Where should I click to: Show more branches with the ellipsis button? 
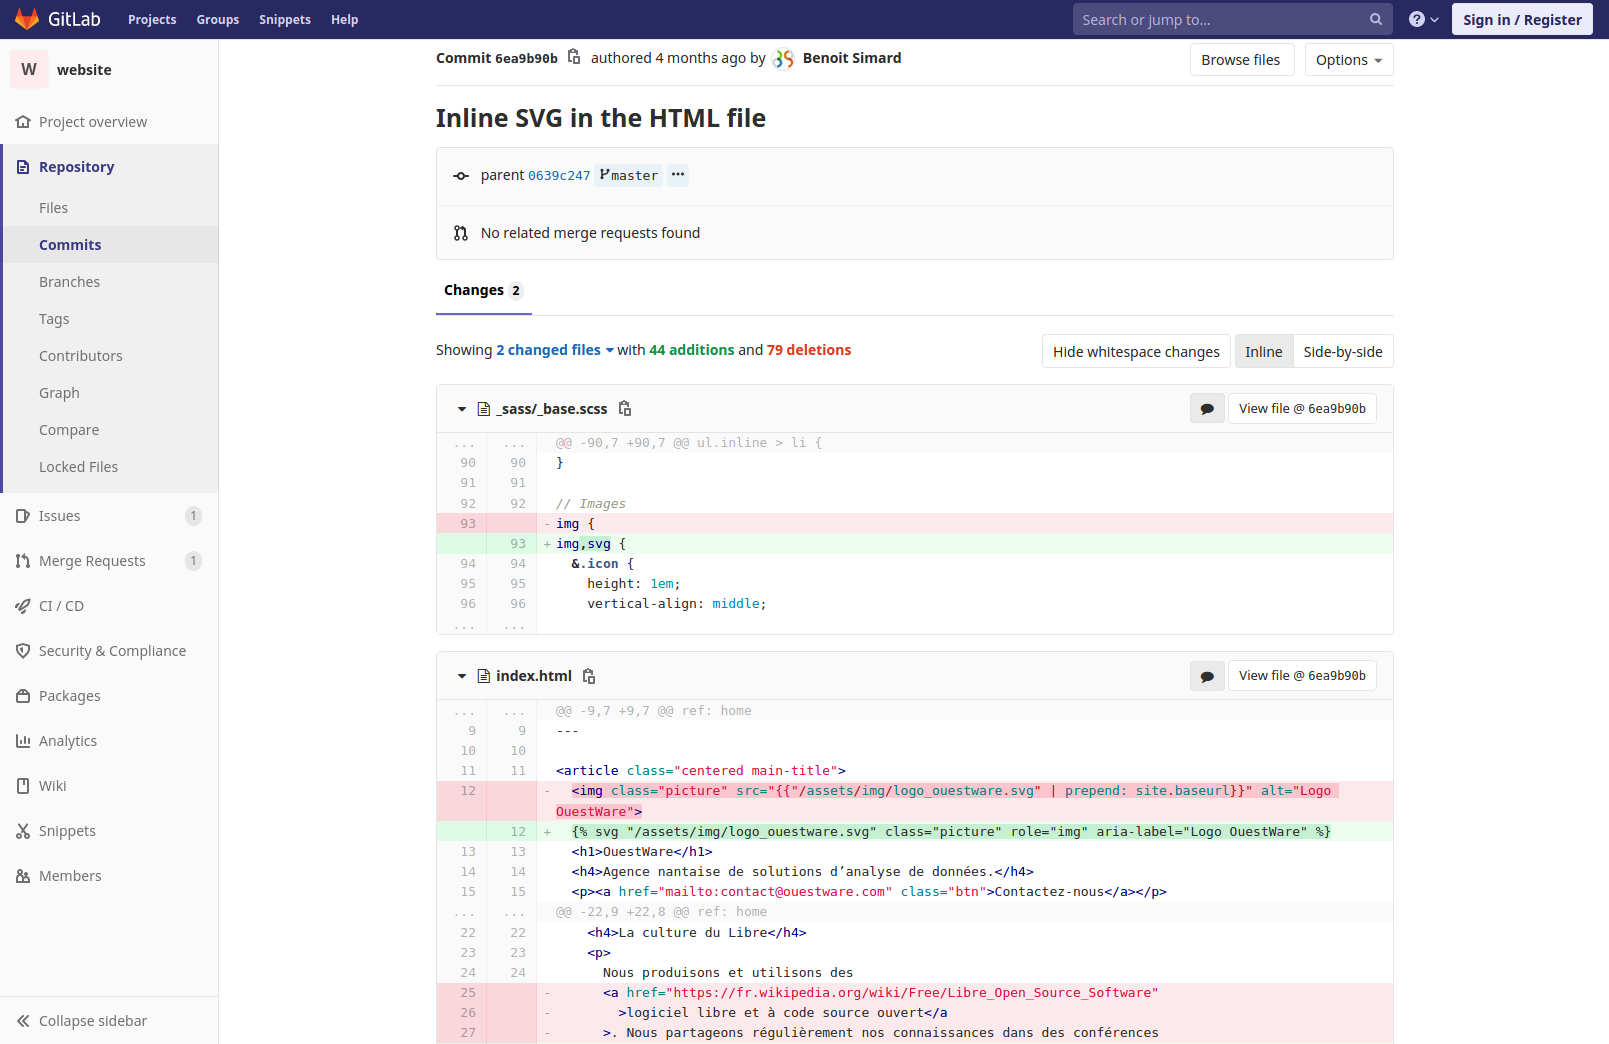(678, 175)
